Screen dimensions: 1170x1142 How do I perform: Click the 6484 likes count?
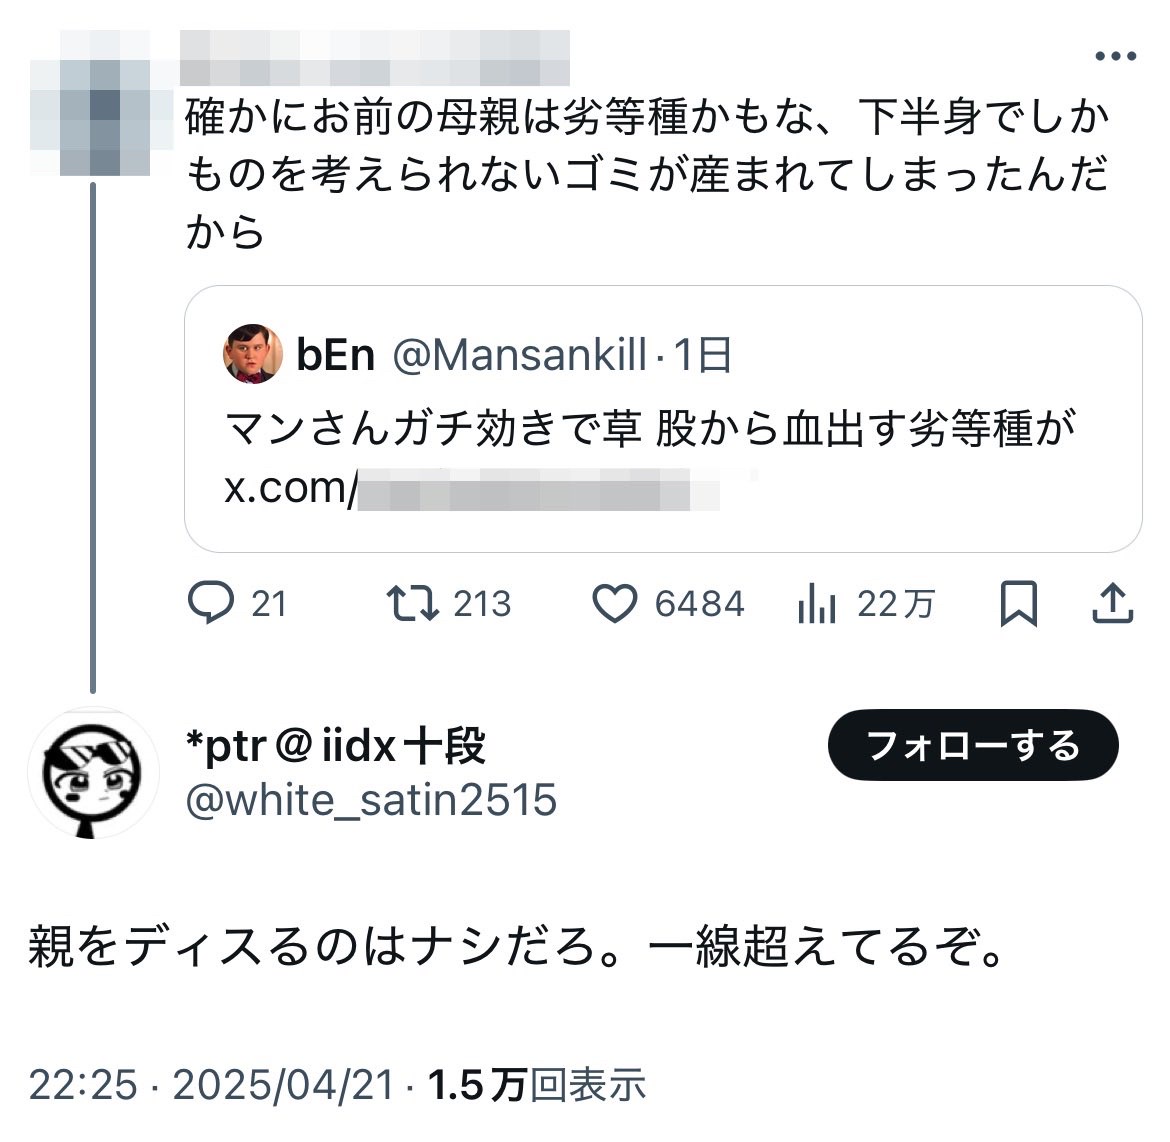[x=699, y=604]
